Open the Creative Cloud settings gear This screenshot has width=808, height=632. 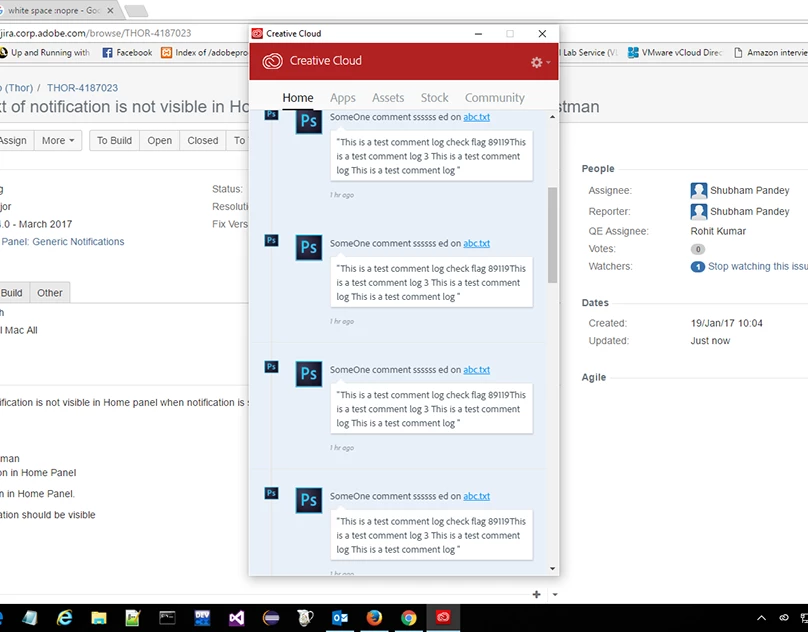pos(538,62)
